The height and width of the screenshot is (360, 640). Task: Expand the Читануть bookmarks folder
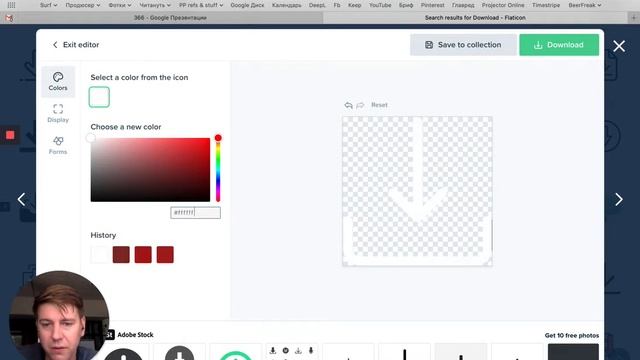(155, 5)
